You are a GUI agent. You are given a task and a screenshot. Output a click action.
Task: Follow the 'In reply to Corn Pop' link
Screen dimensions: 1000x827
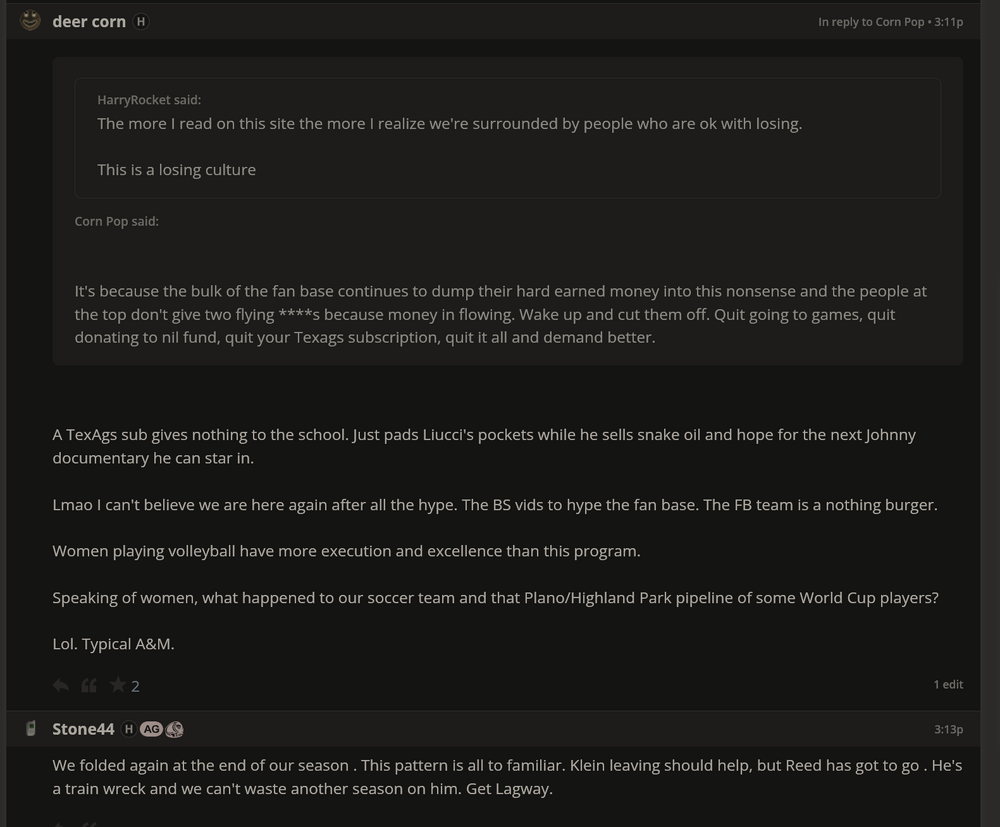coord(871,22)
